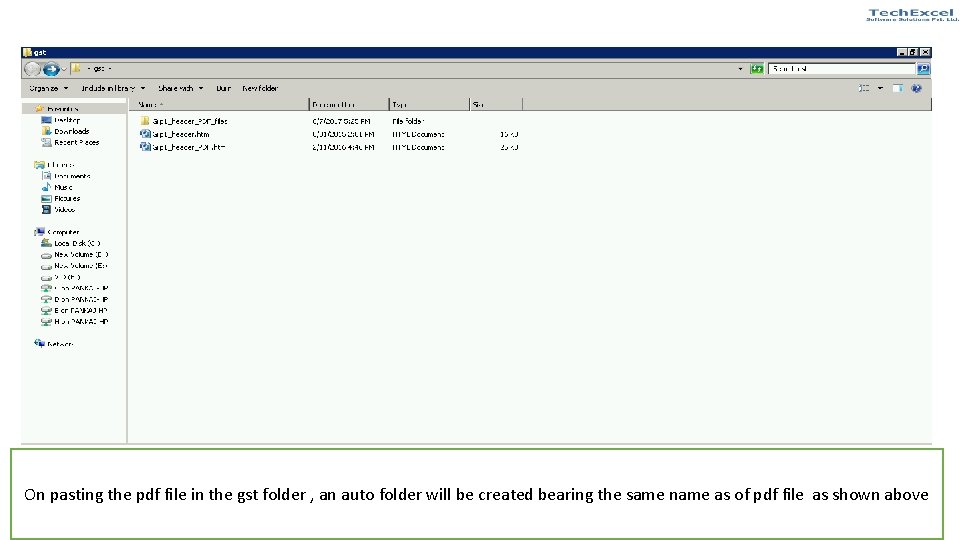The width and height of the screenshot is (960, 540).
Task: Open the Videos library
Action: coord(64,209)
